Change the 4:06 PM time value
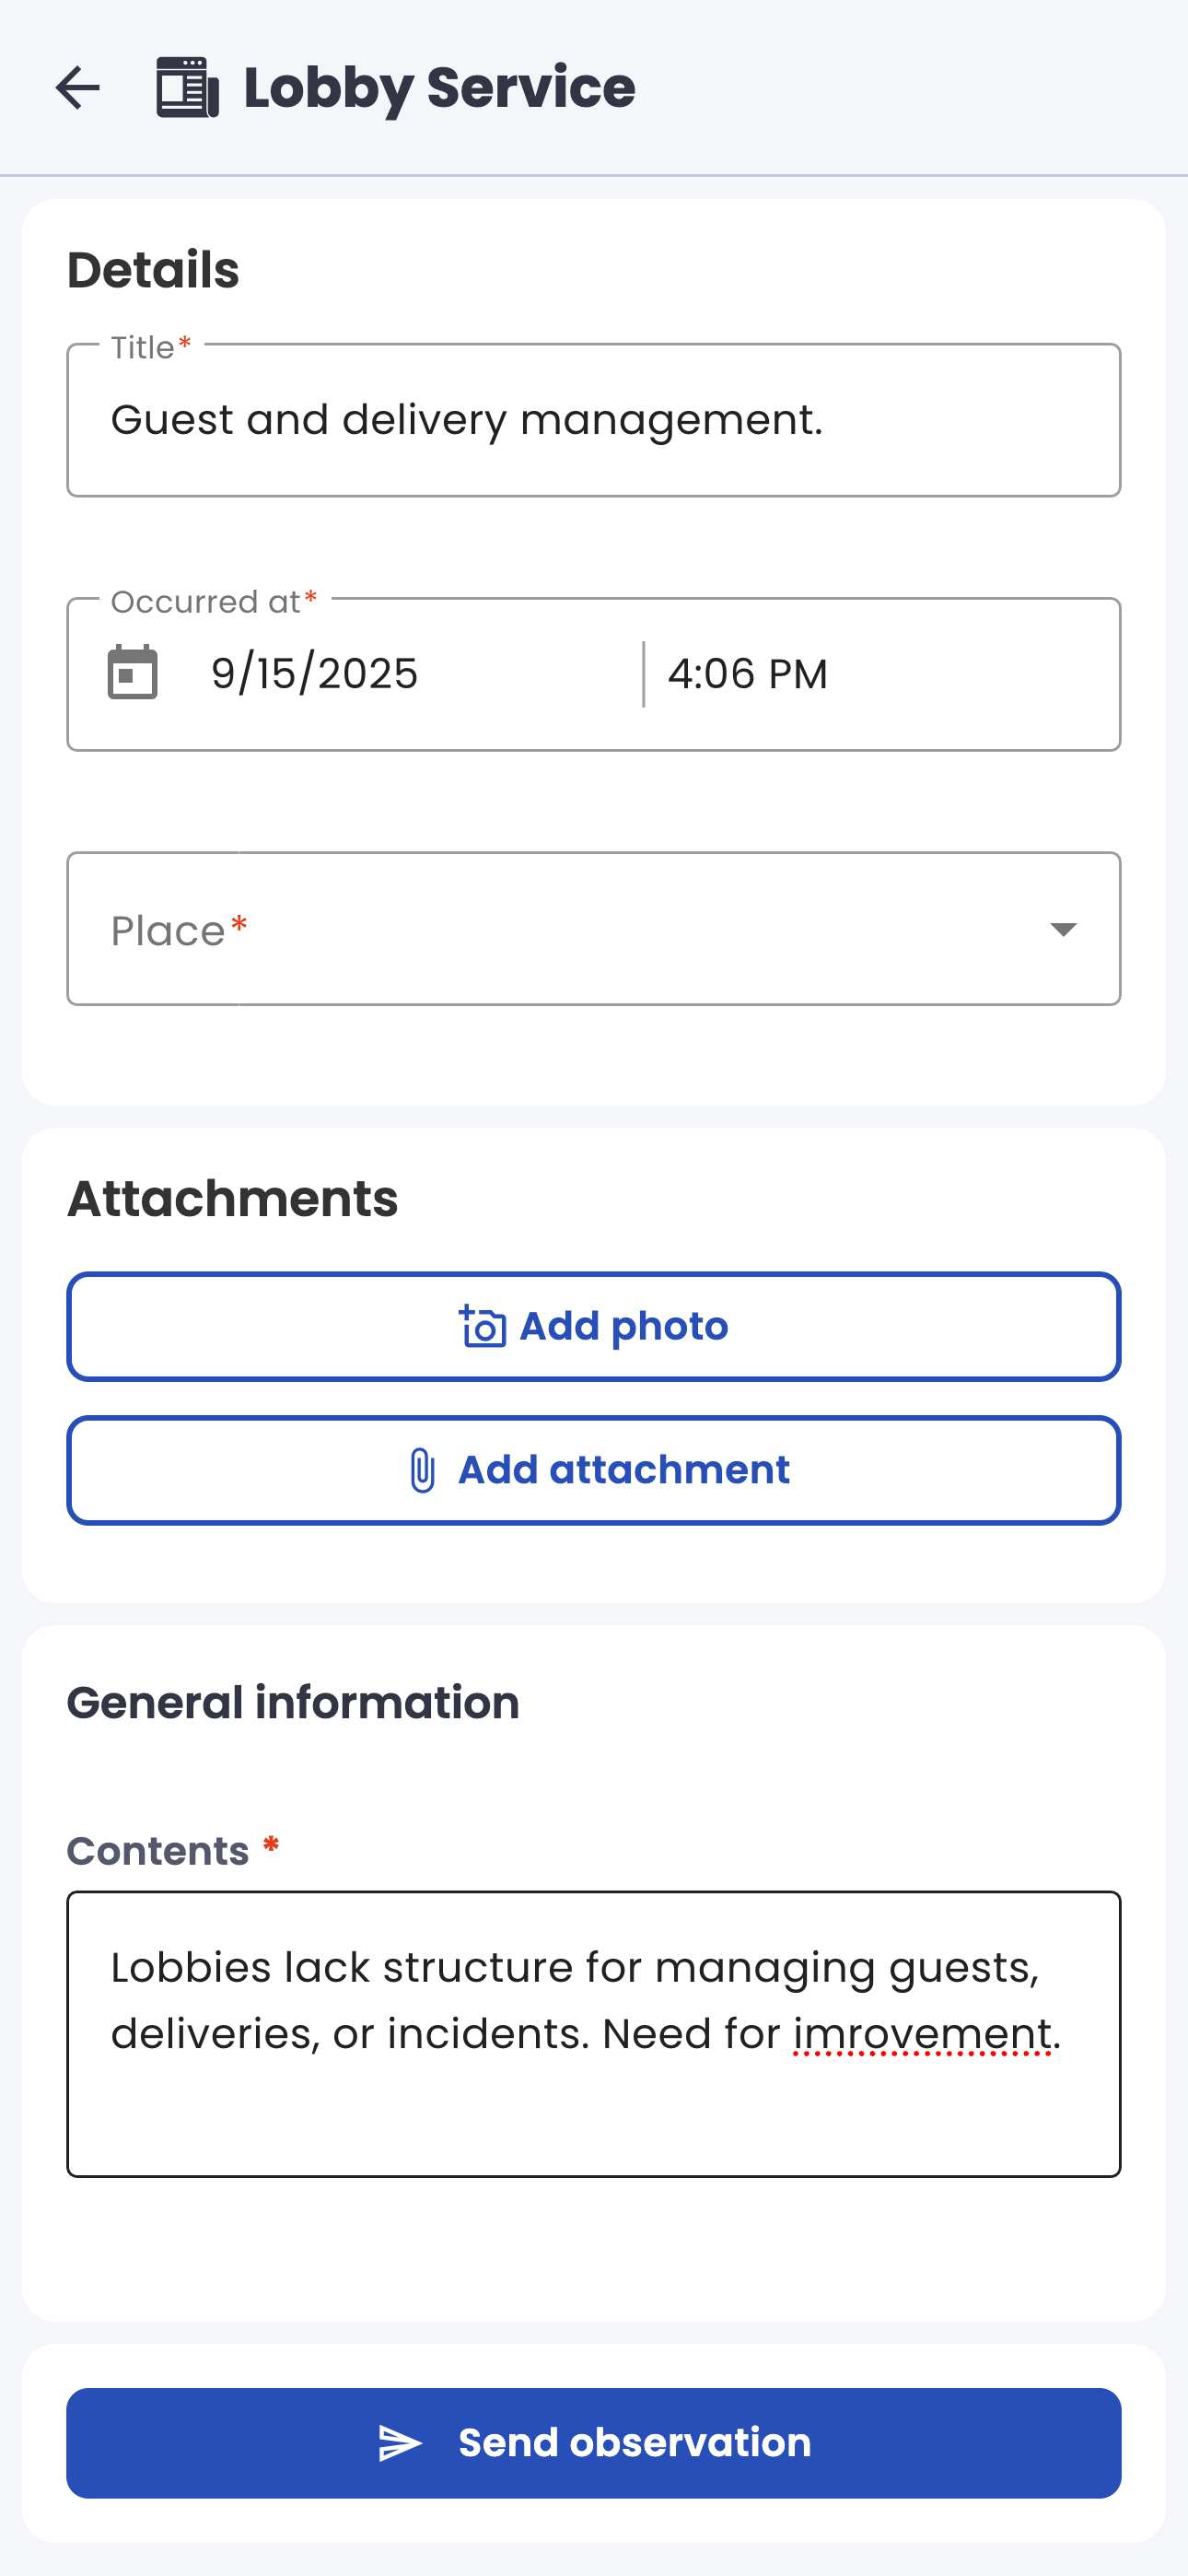The width and height of the screenshot is (1188, 2576). pyautogui.click(x=748, y=674)
